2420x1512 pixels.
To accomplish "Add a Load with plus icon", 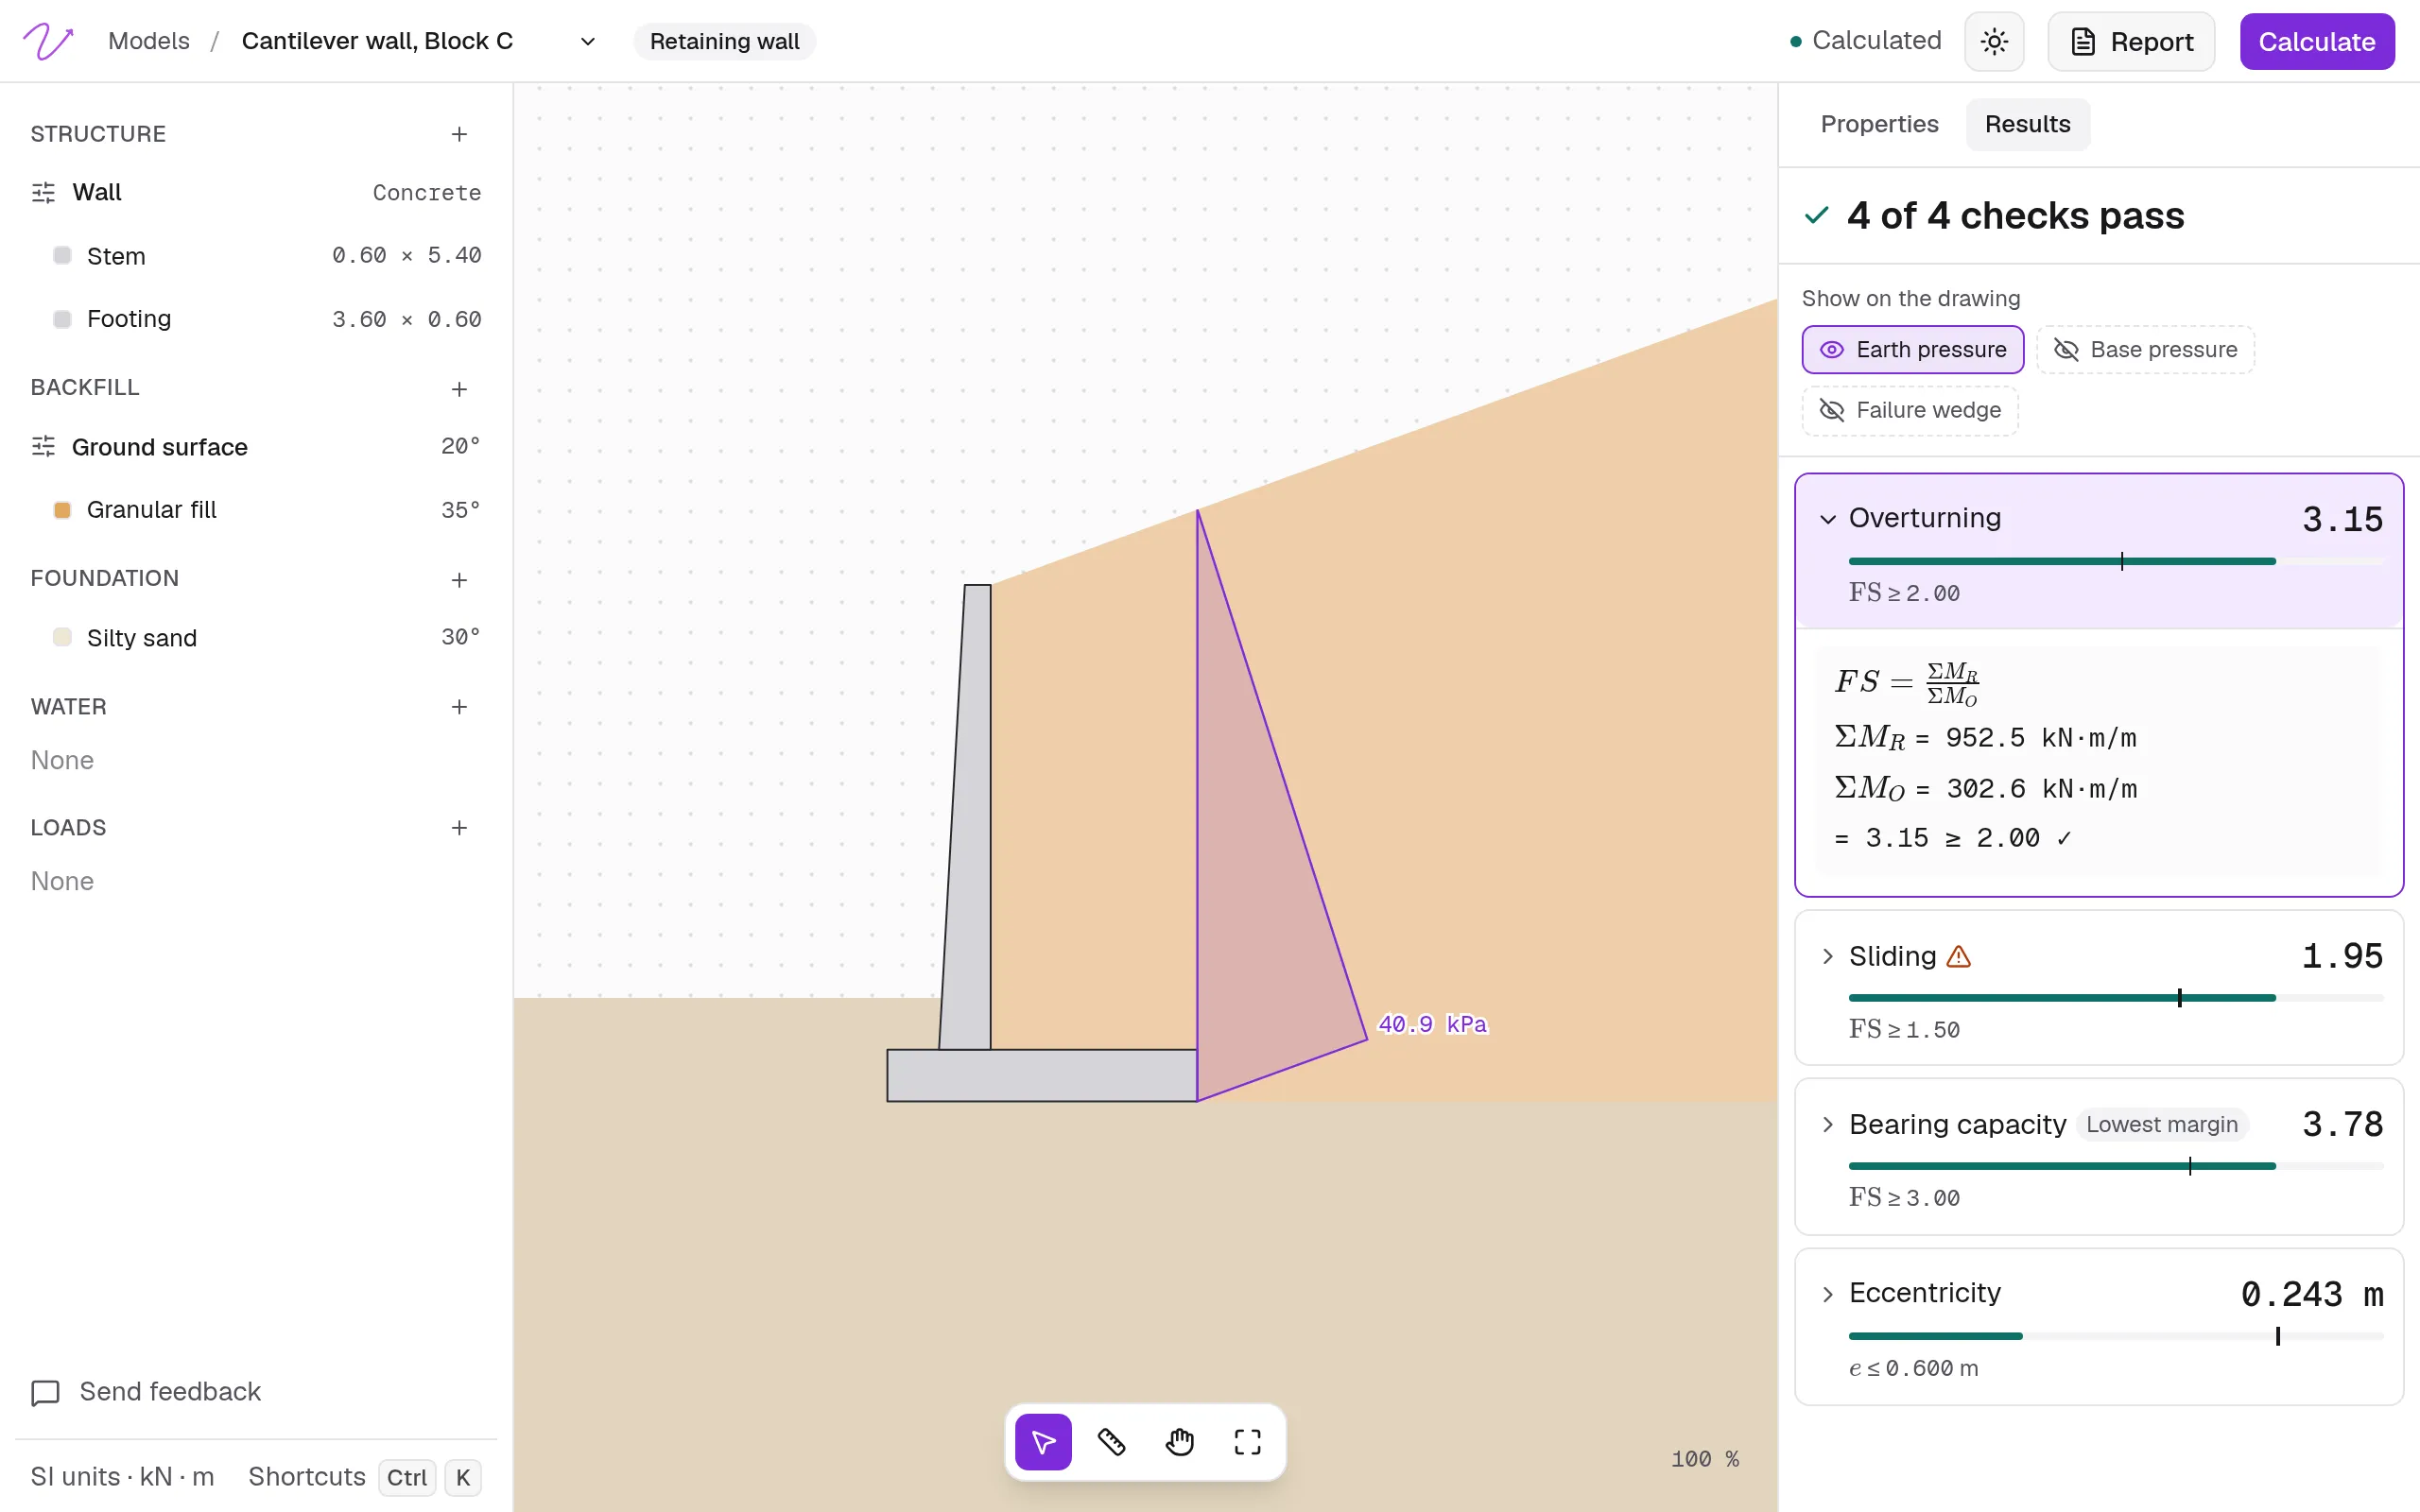I will tap(459, 828).
